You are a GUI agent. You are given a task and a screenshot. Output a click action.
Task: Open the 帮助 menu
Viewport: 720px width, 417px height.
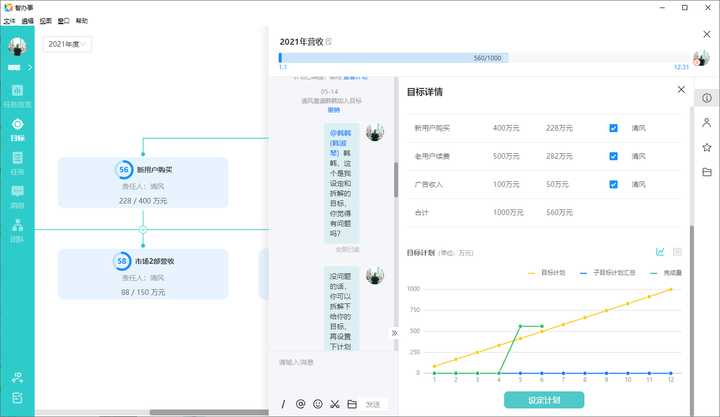point(82,21)
